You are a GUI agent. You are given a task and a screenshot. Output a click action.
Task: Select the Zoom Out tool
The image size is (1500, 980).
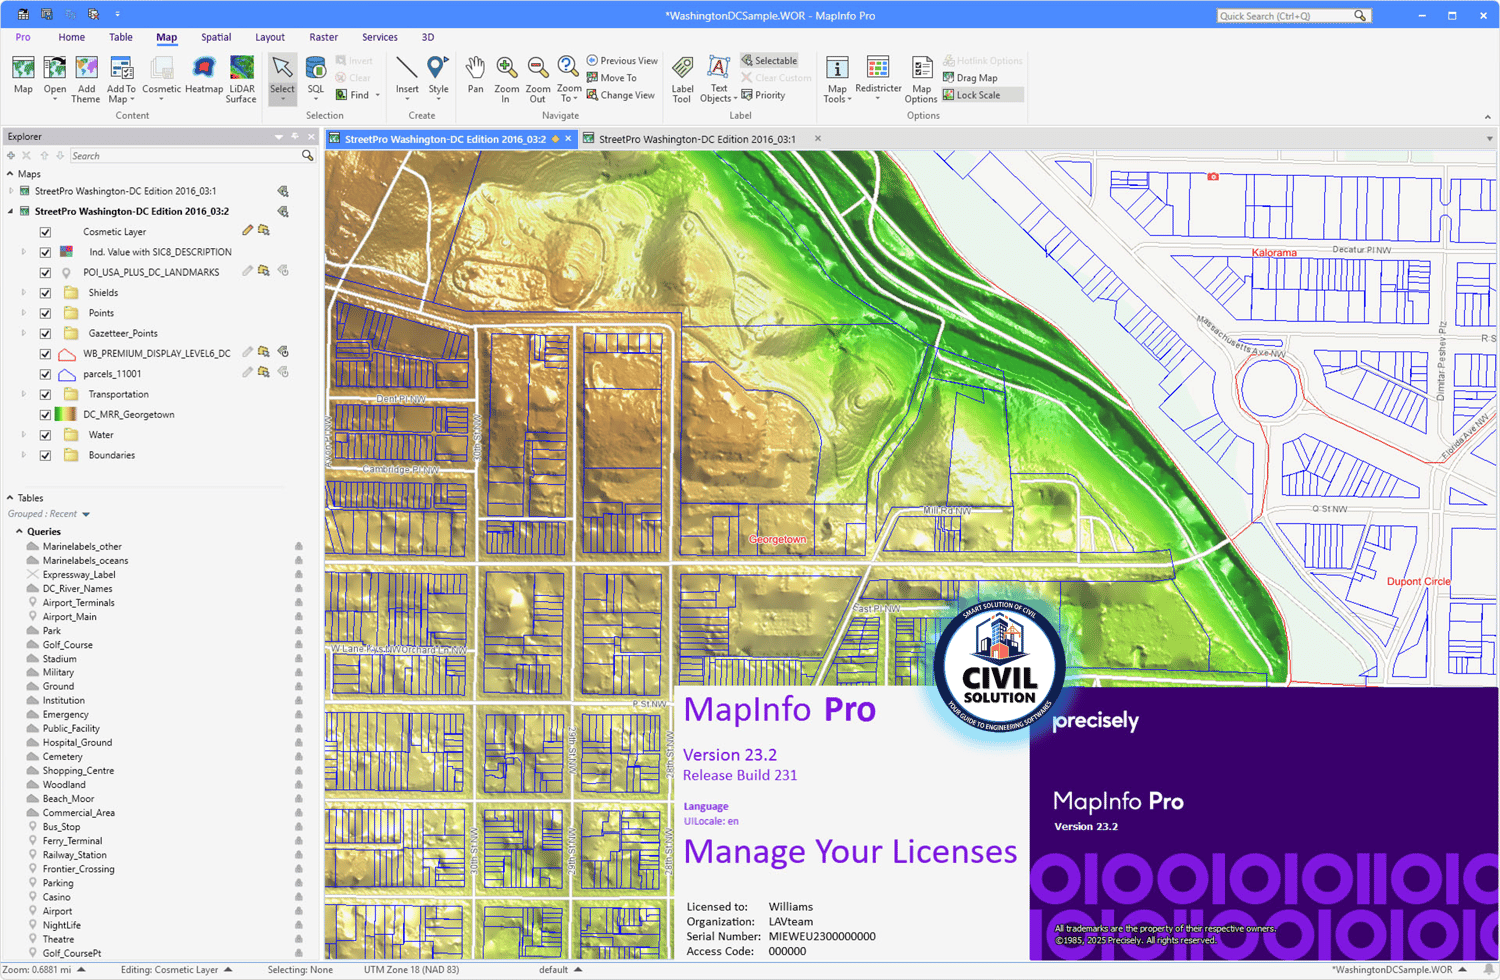[x=537, y=78]
